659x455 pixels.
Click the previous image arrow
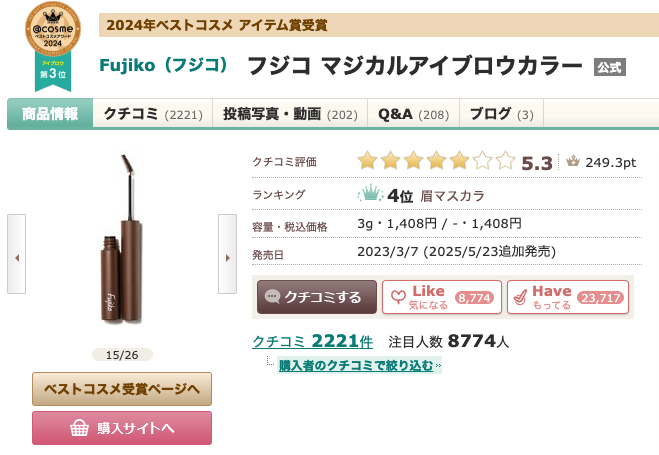tap(16, 256)
